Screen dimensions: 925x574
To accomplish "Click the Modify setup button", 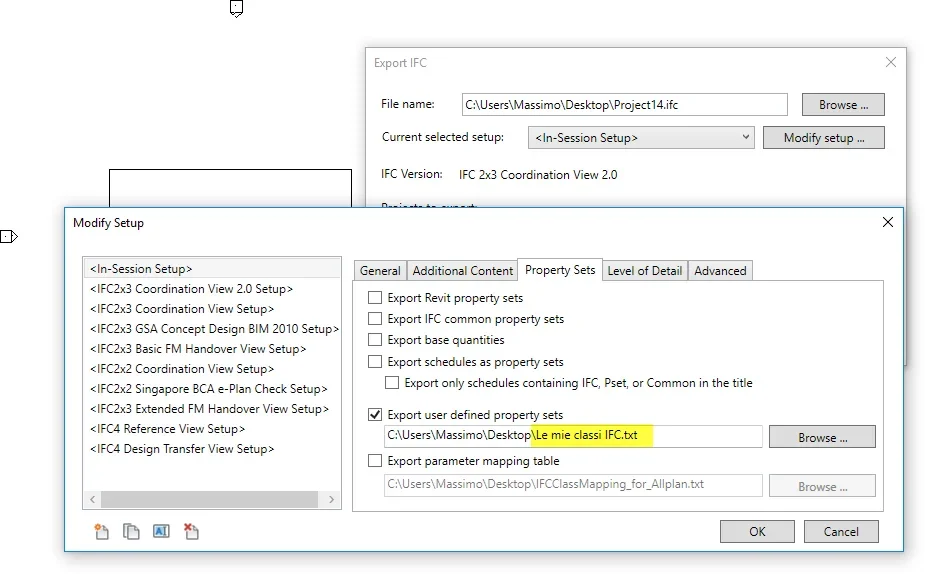I will tap(824, 137).
